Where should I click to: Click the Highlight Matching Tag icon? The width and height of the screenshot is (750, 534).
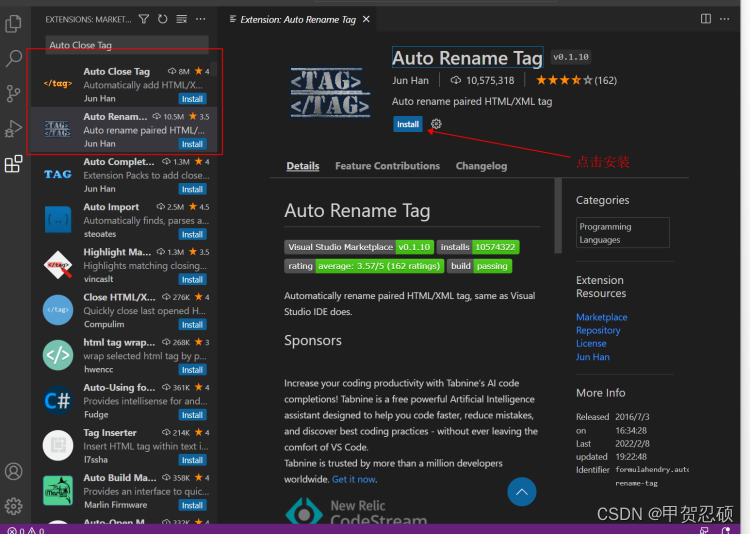coord(58,265)
